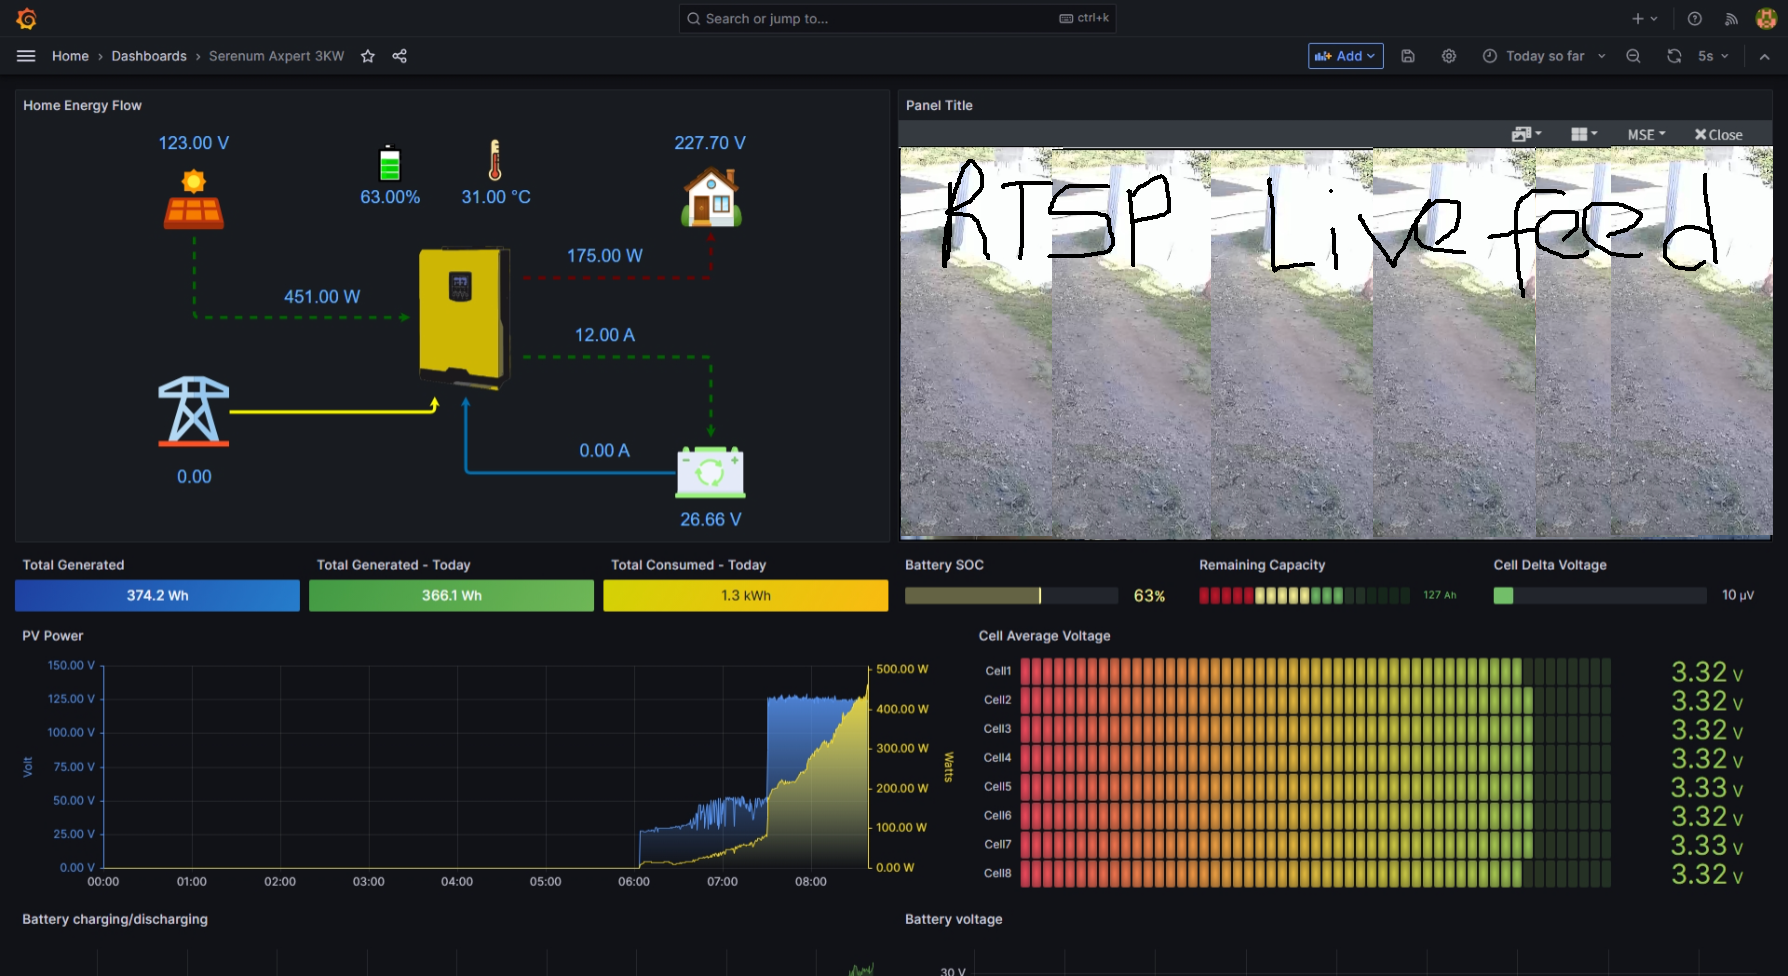Collapse the top toolbar with chevron
Image resolution: width=1788 pixels, height=976 pixels.
click(x=1765, y=56)
